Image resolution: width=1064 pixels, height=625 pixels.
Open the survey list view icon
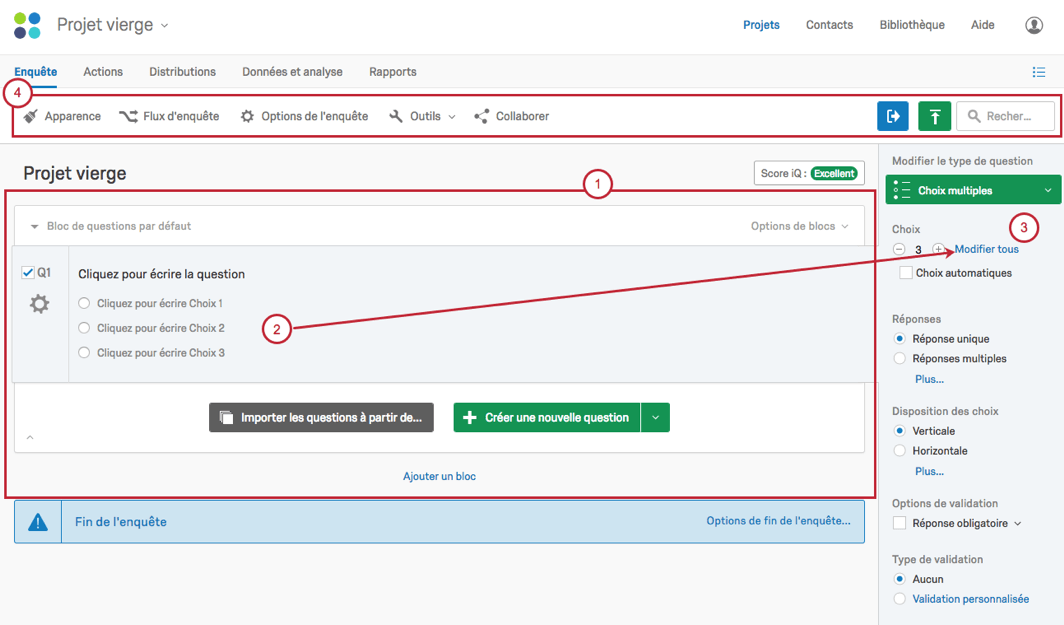pyautogui.click(x=1038, y=72)
